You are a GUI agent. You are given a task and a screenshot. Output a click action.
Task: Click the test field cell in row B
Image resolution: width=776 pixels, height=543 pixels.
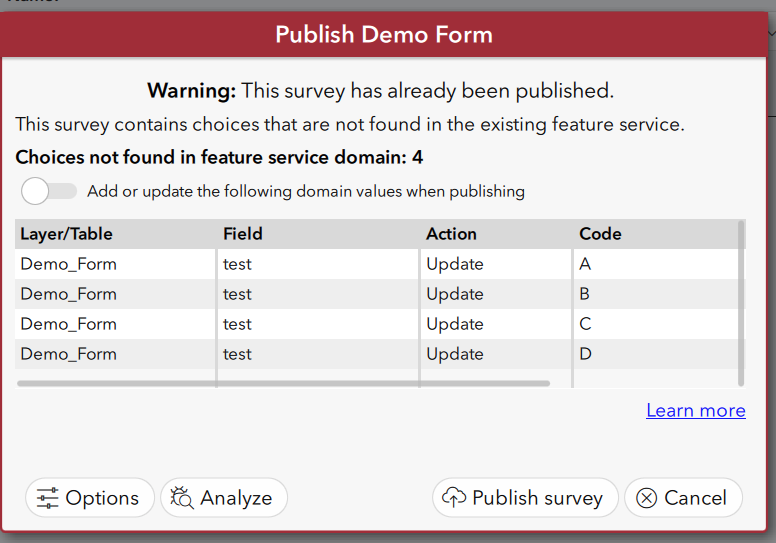(x=238, y=294)
